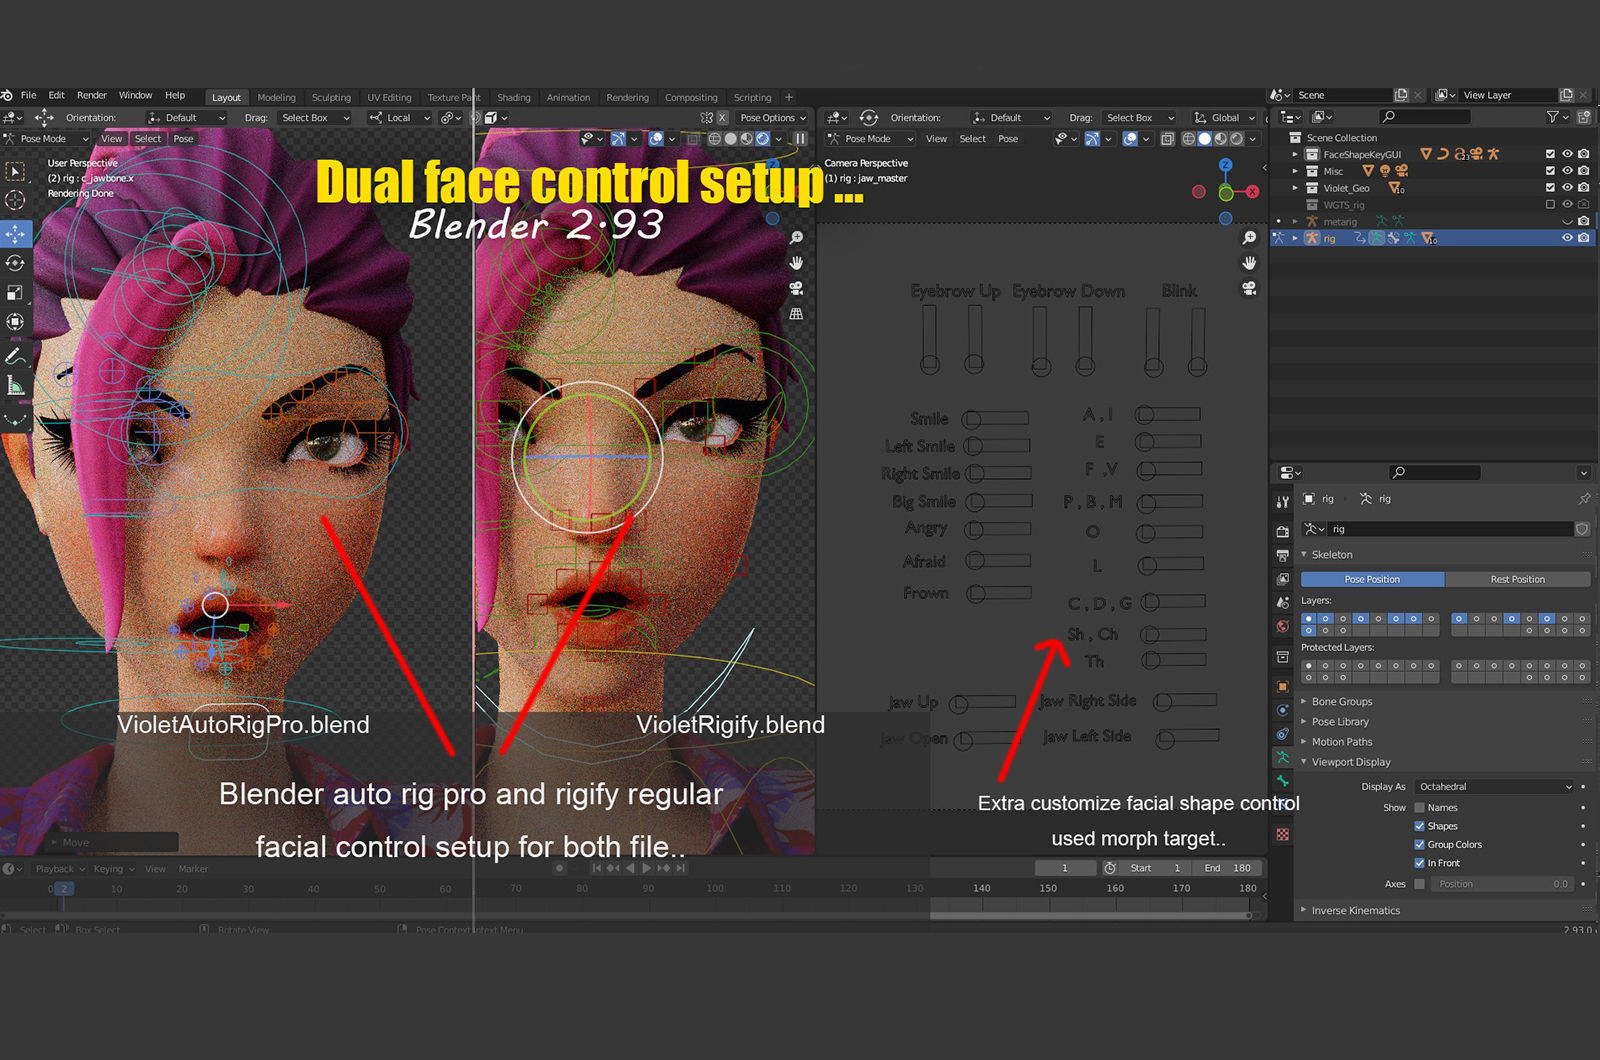
Task: Select the Annotate pencil tool
Action: tap(15, 356)
